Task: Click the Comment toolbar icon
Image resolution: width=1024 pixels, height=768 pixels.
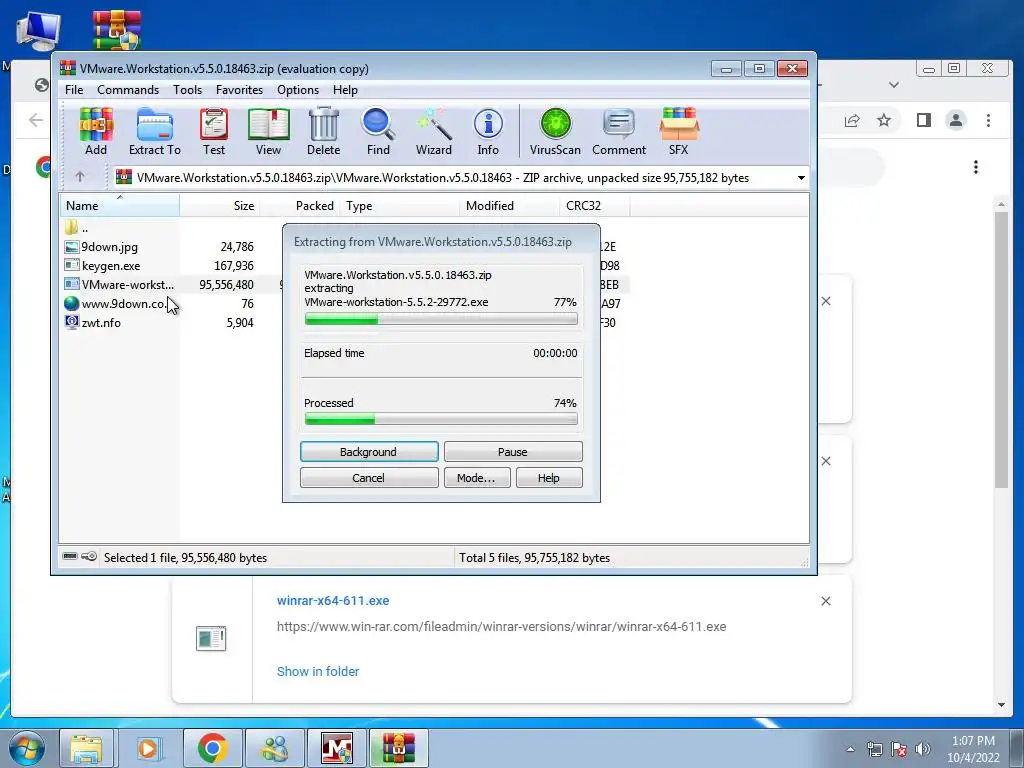Action: [x=618, y=131]
